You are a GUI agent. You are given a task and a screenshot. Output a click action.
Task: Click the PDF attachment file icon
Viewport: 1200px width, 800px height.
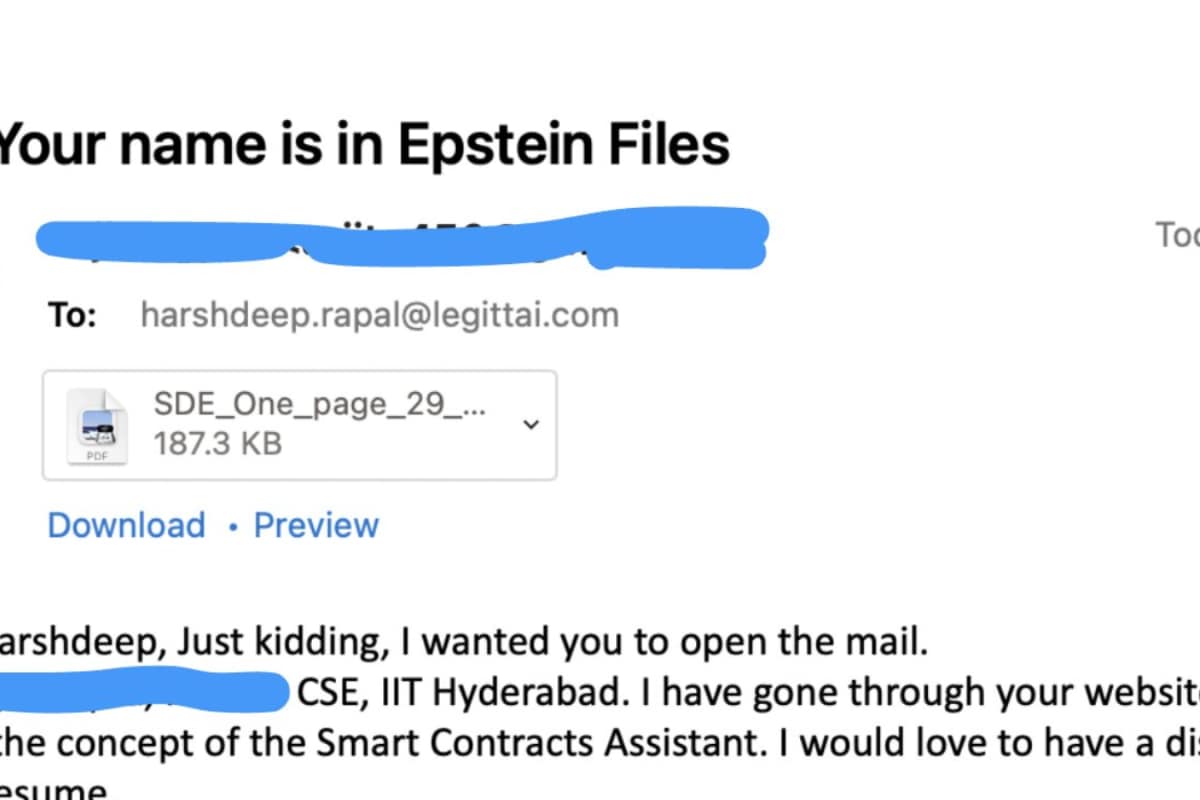pyautogui.click(x=96, y=426)
